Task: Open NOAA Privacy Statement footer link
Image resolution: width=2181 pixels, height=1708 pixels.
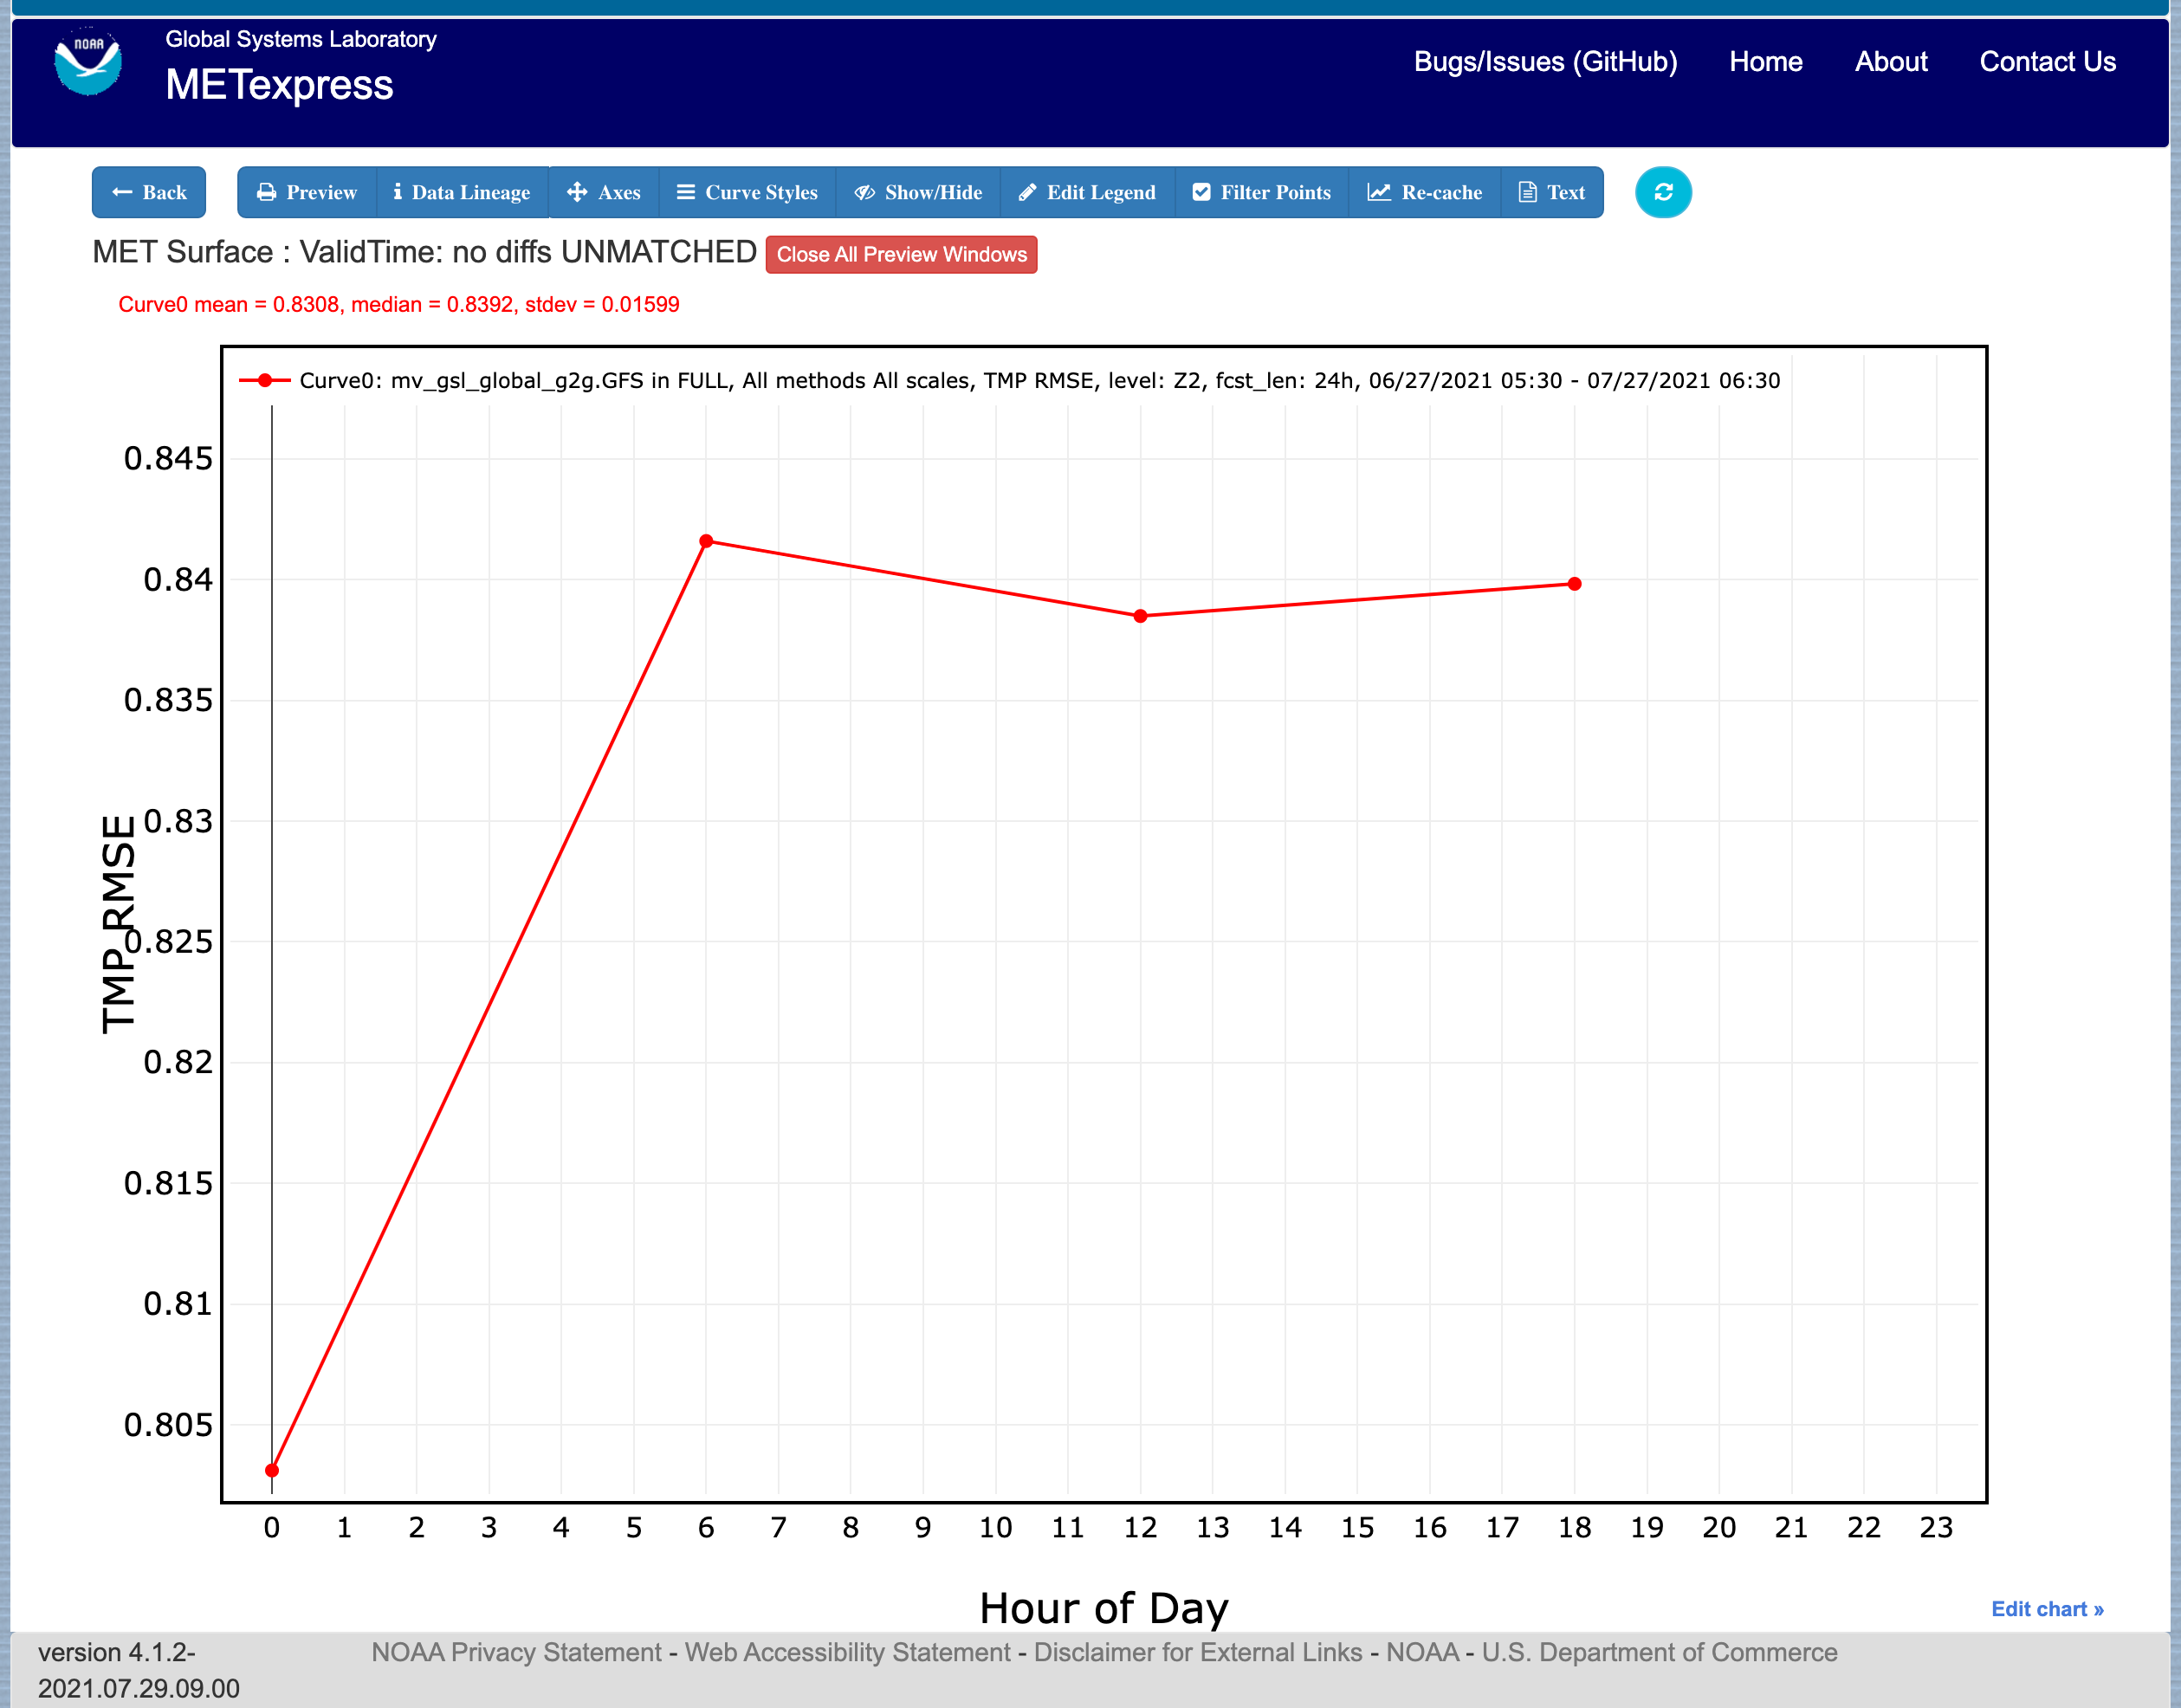Action: 516,1652
